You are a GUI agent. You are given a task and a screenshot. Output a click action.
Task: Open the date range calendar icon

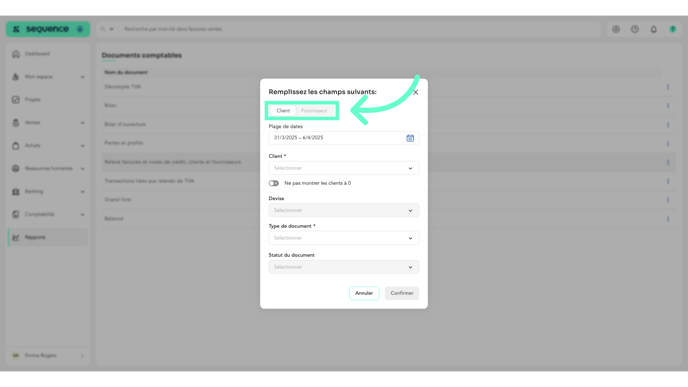coord(410,138)
